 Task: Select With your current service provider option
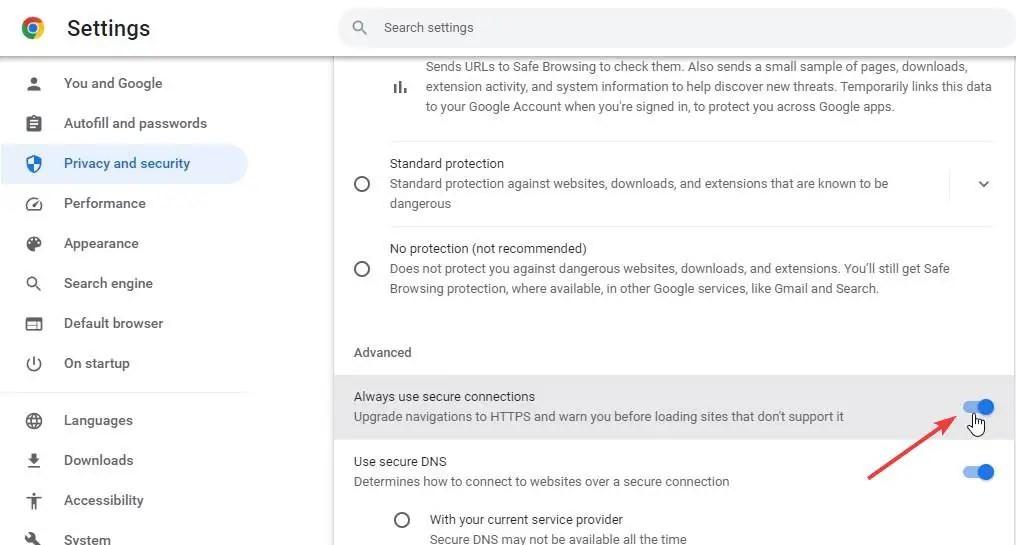pyautogui.click(x=402, y=520)
